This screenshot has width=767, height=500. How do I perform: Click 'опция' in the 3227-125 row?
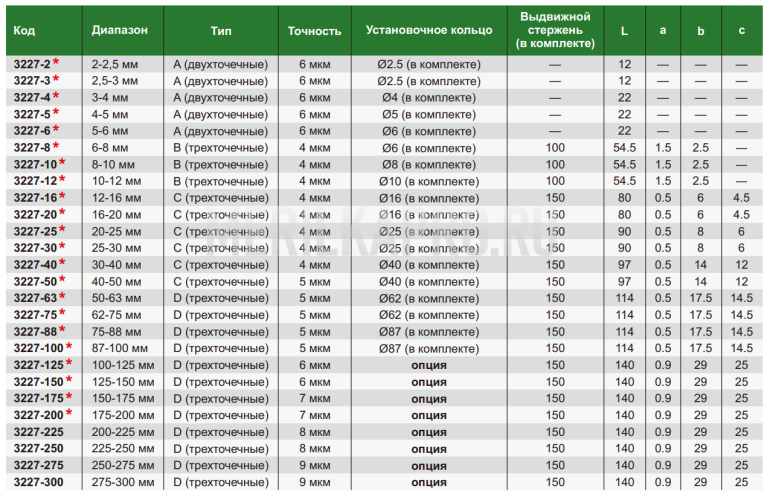tap(429, 365)
